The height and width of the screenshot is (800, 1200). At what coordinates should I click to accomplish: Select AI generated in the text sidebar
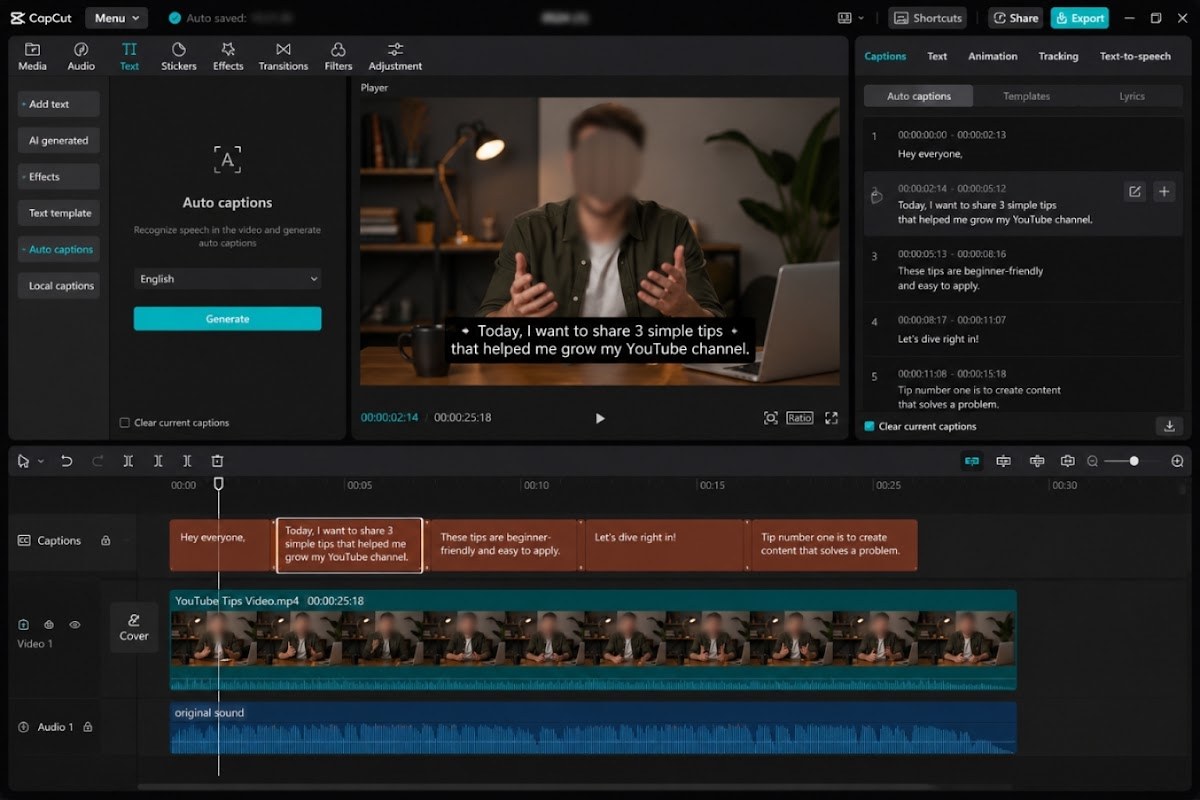point(58,141)
